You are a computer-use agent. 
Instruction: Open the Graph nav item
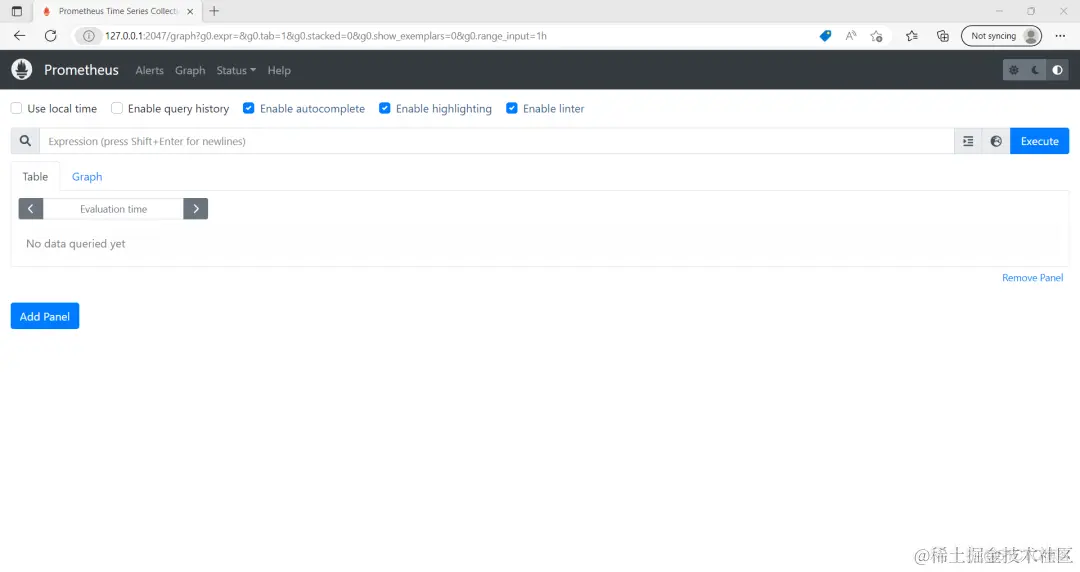click(x=190, y=70)
